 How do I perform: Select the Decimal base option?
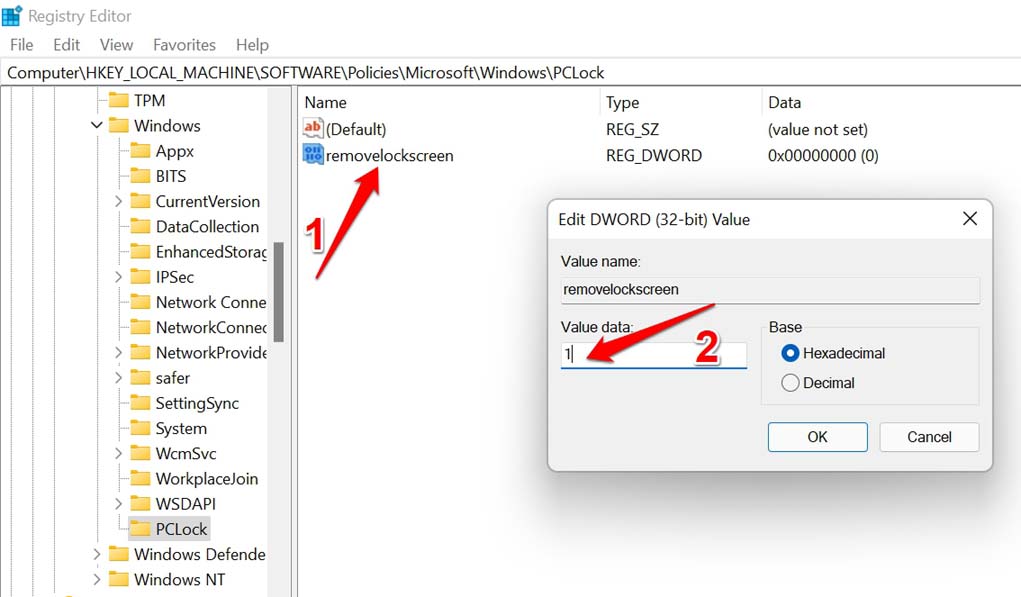[790, 383]
